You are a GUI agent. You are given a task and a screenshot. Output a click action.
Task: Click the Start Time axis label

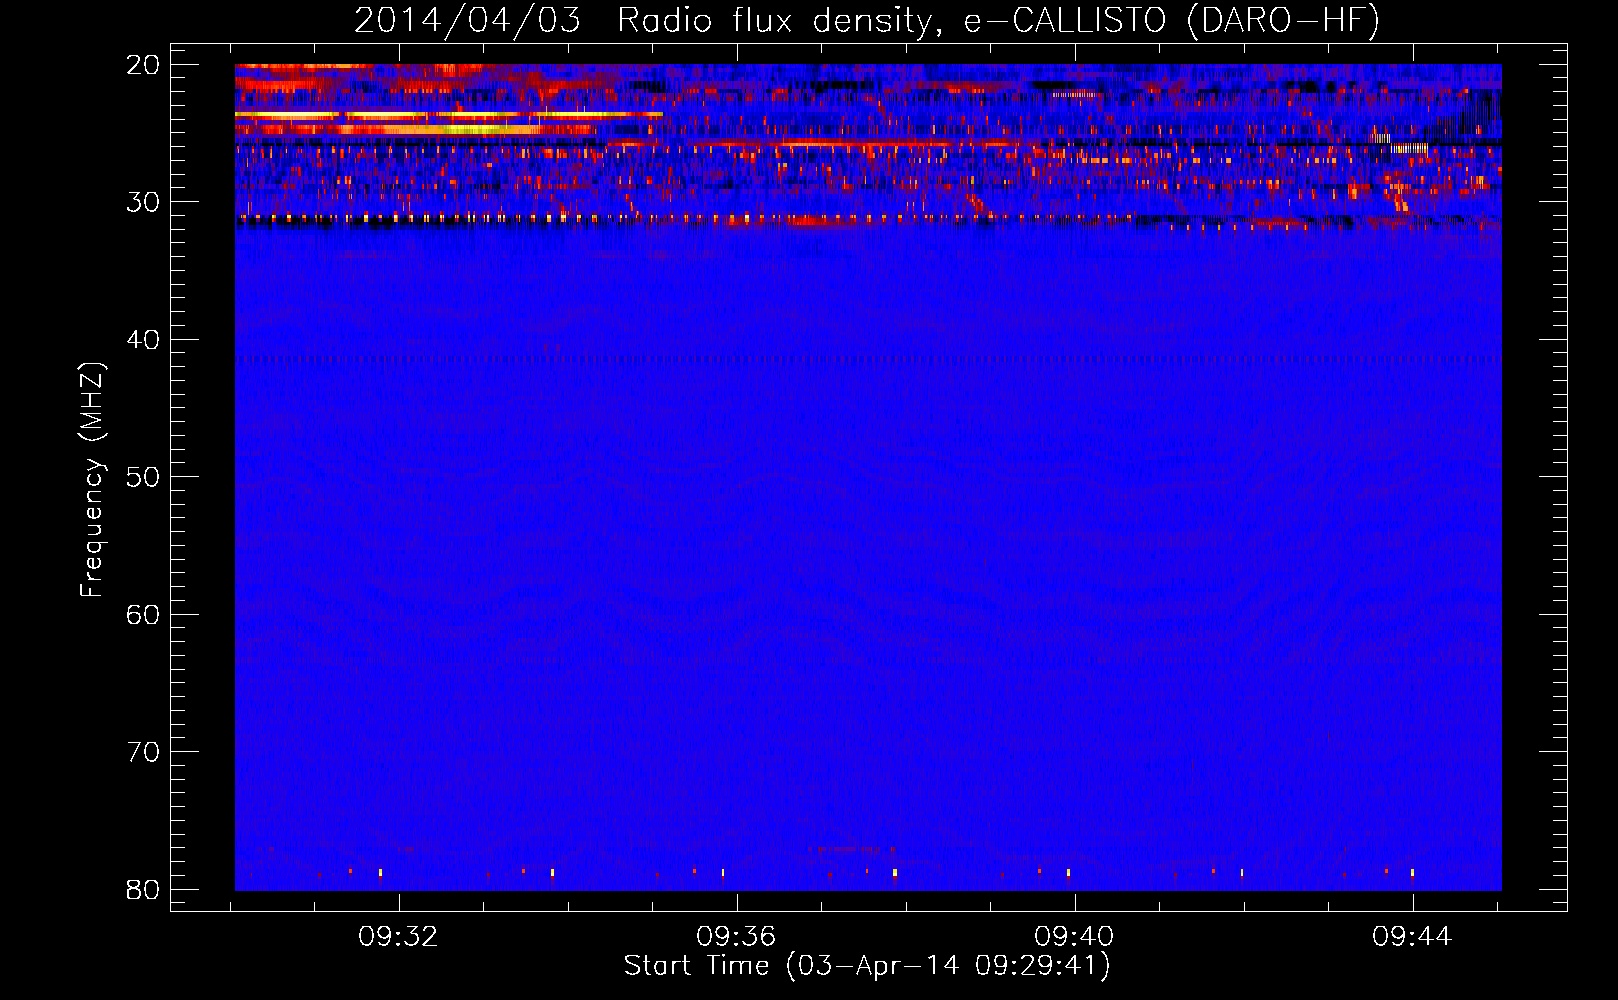867,966
